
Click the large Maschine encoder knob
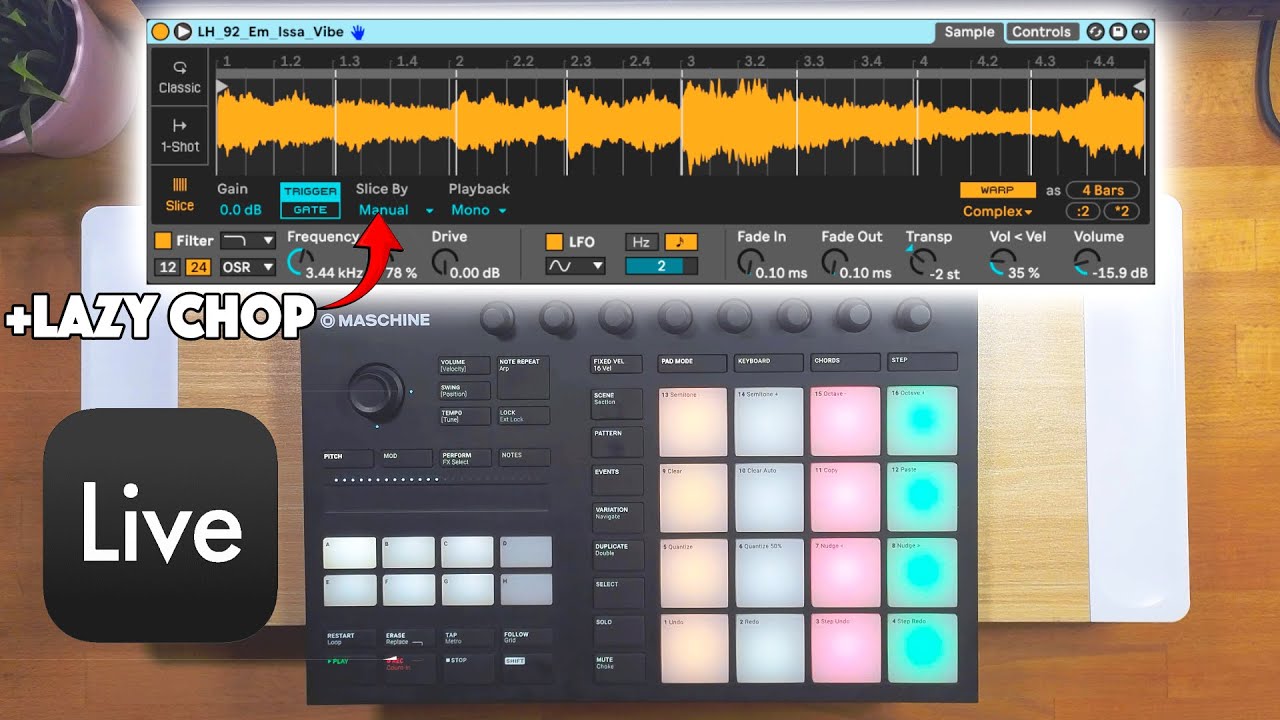point(376,391)
